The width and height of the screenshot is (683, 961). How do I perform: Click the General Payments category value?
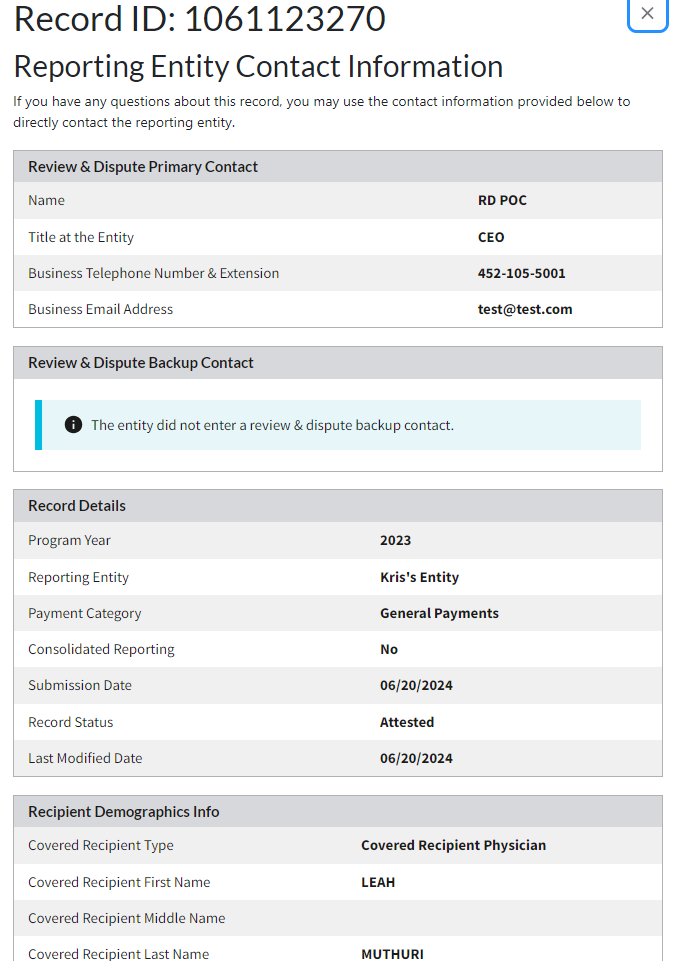pyautogui.click(x=439, y=613)
